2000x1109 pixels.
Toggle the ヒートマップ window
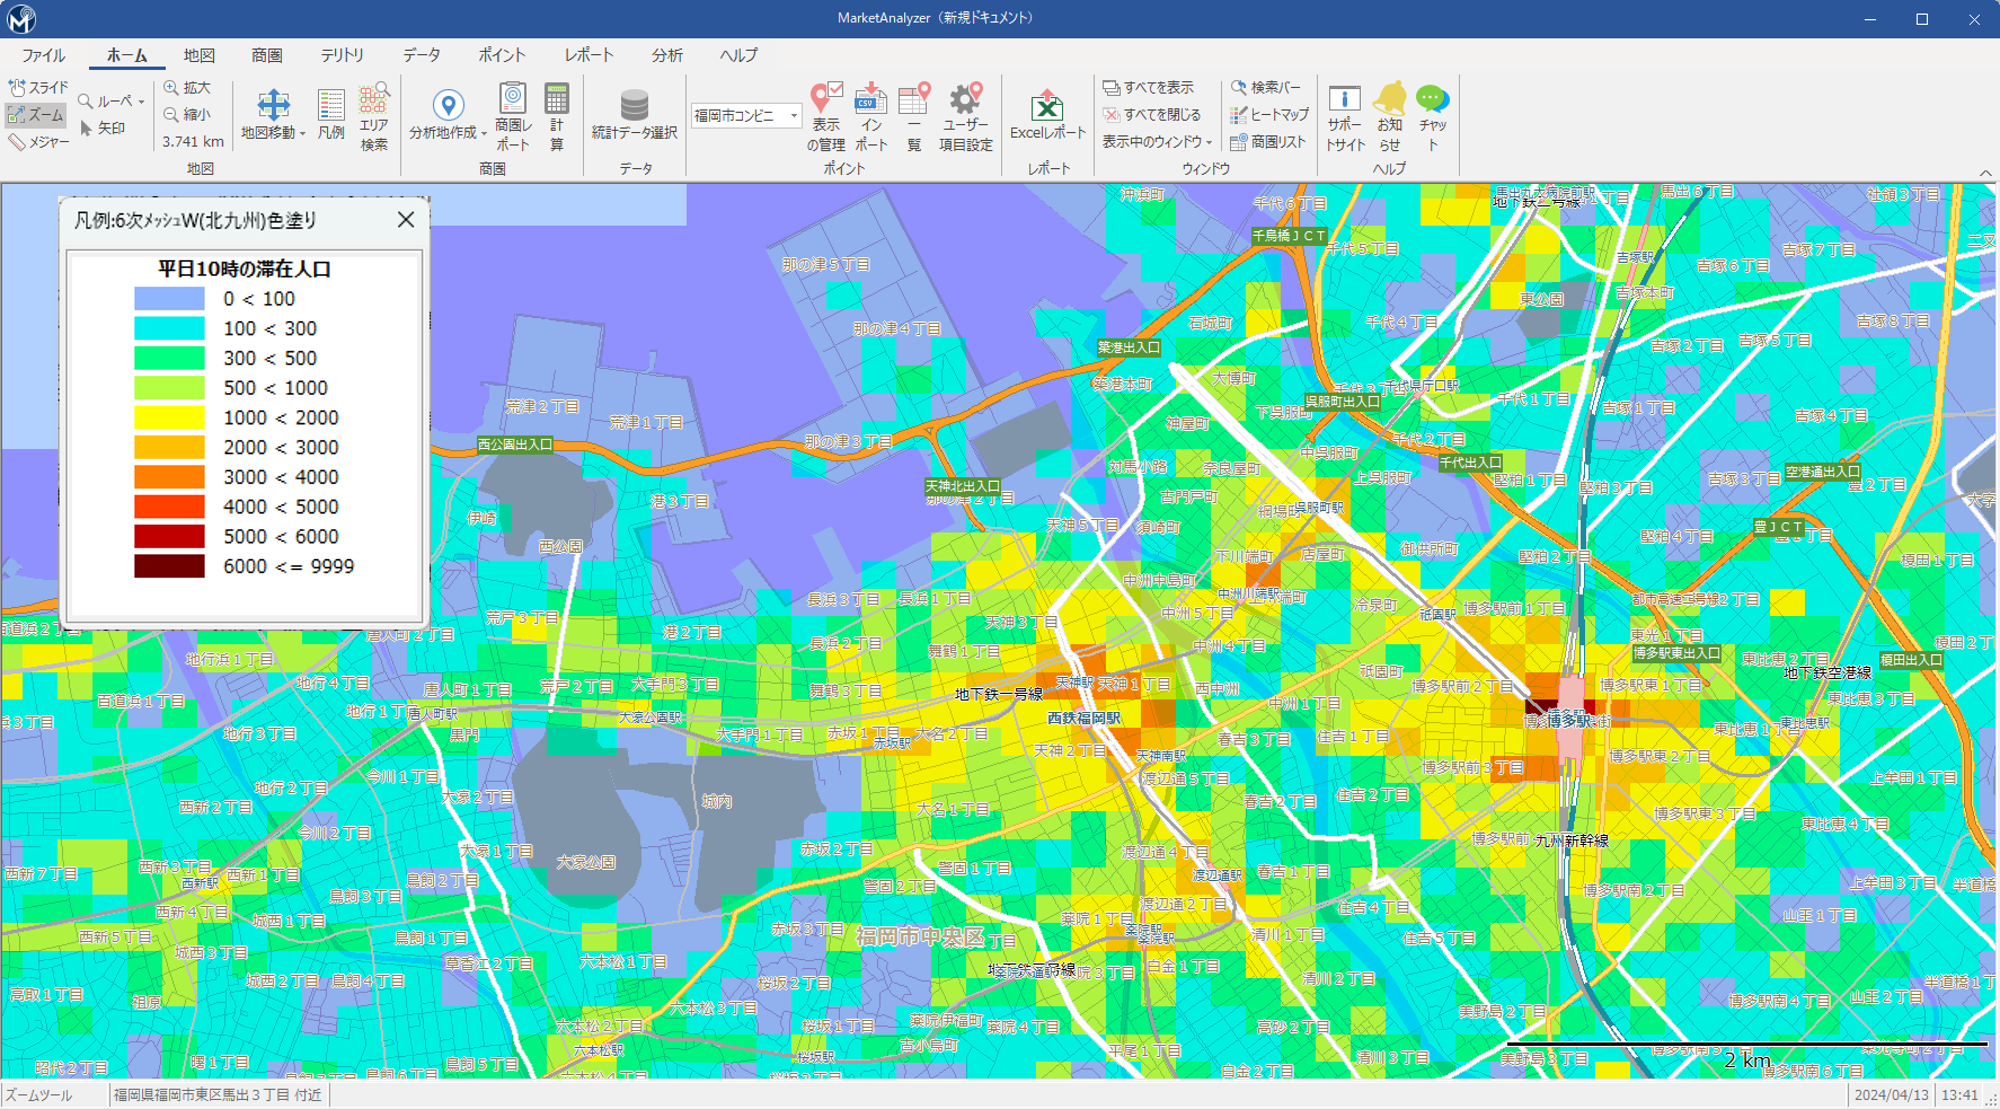tap(1269, 115)
